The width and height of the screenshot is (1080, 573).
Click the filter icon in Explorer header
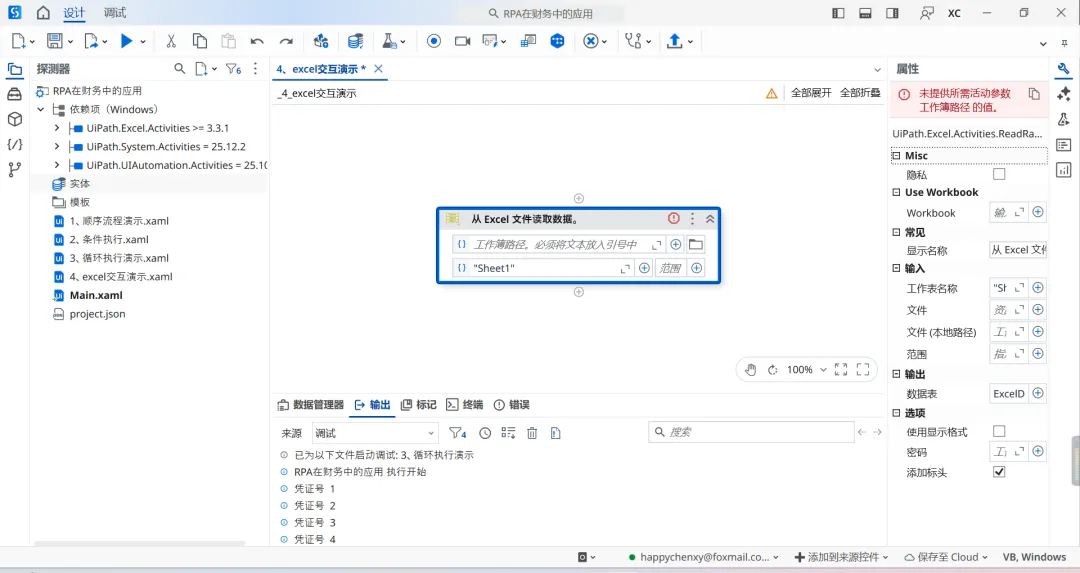(x=233, y=69)
